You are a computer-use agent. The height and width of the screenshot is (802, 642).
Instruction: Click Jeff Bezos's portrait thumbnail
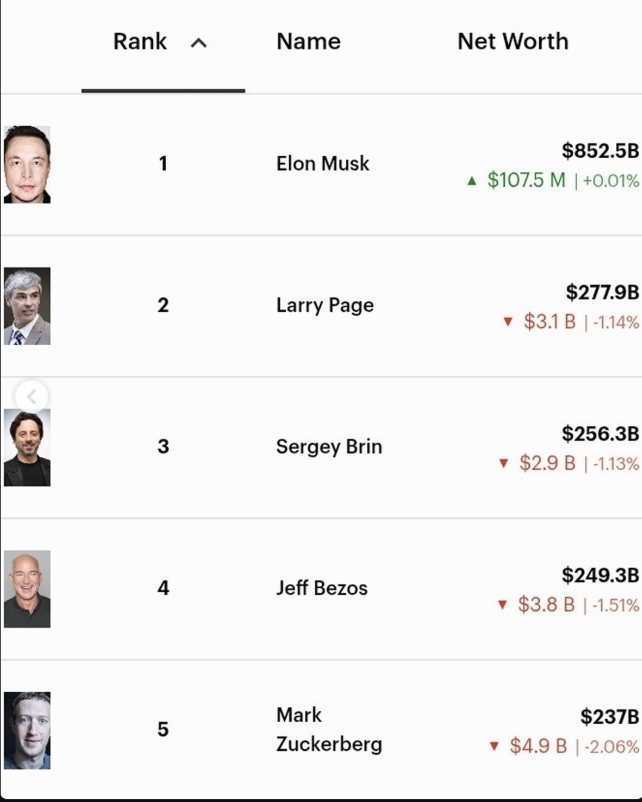point(27,589)
